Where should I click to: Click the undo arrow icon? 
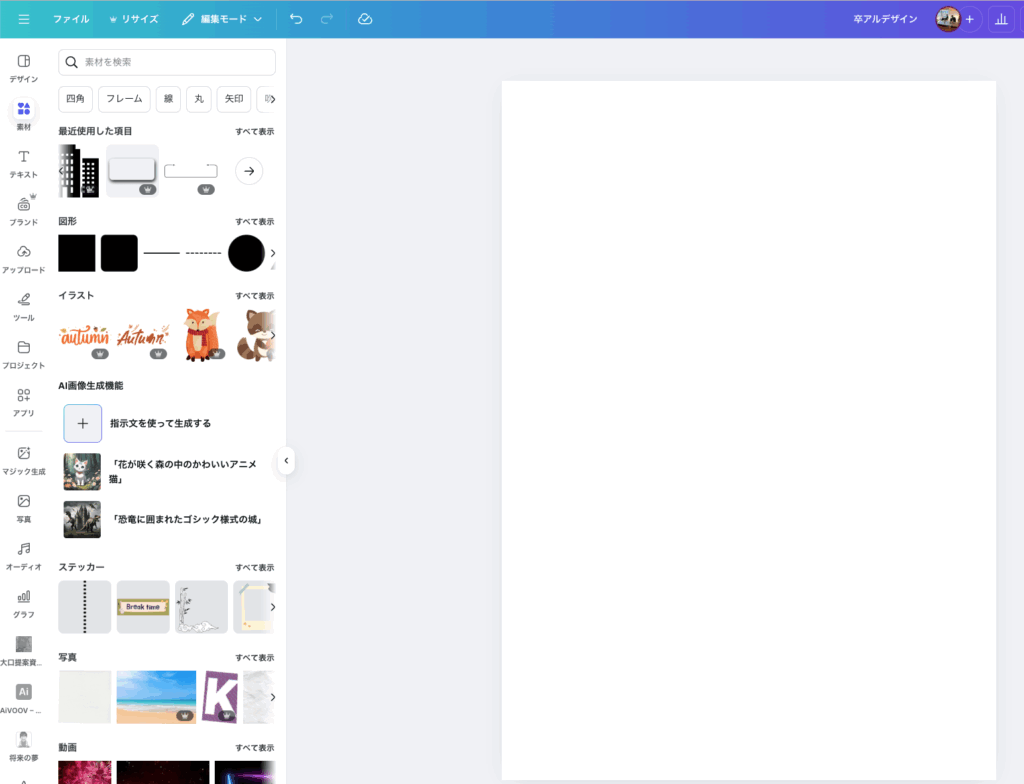point(295,19)
